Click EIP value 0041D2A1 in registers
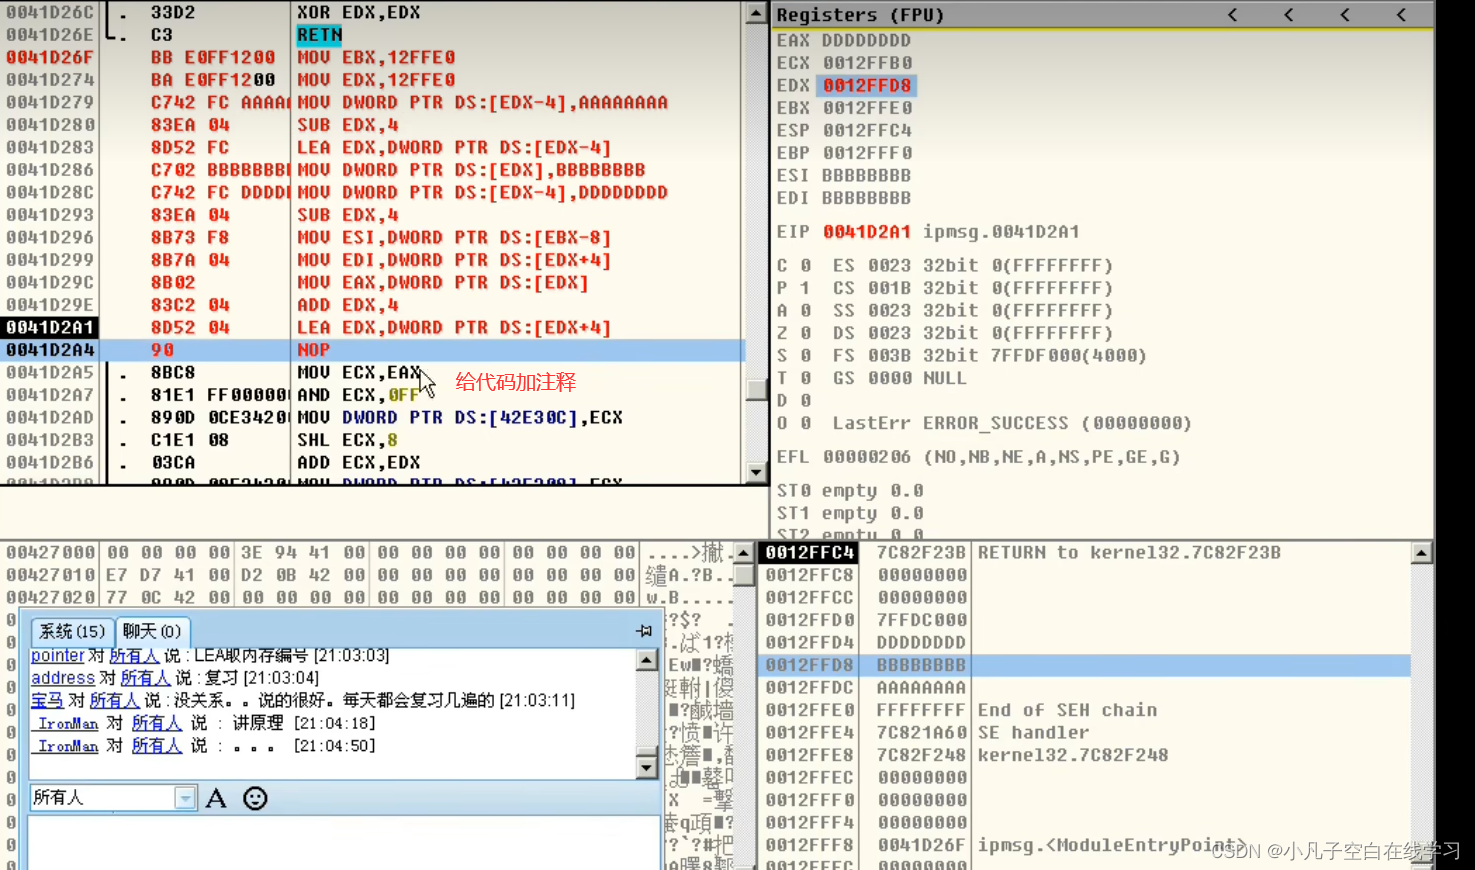Screen dimensions: 1475x870 pos(867,232)
